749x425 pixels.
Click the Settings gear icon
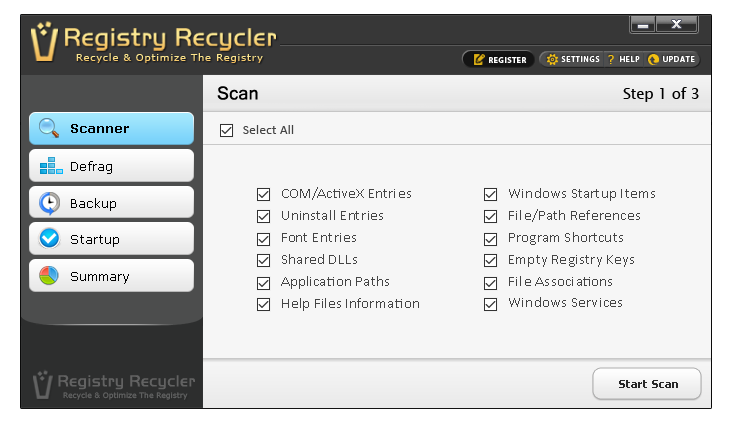point(552,59)
